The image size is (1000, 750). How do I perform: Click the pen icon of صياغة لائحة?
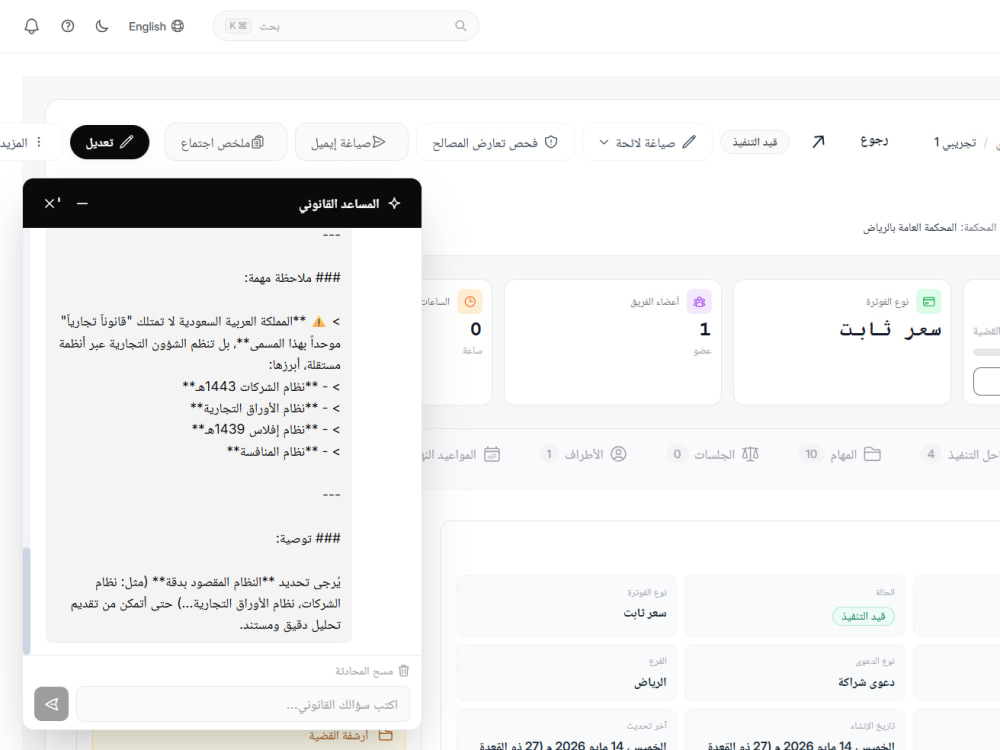(x=689, y=142)
